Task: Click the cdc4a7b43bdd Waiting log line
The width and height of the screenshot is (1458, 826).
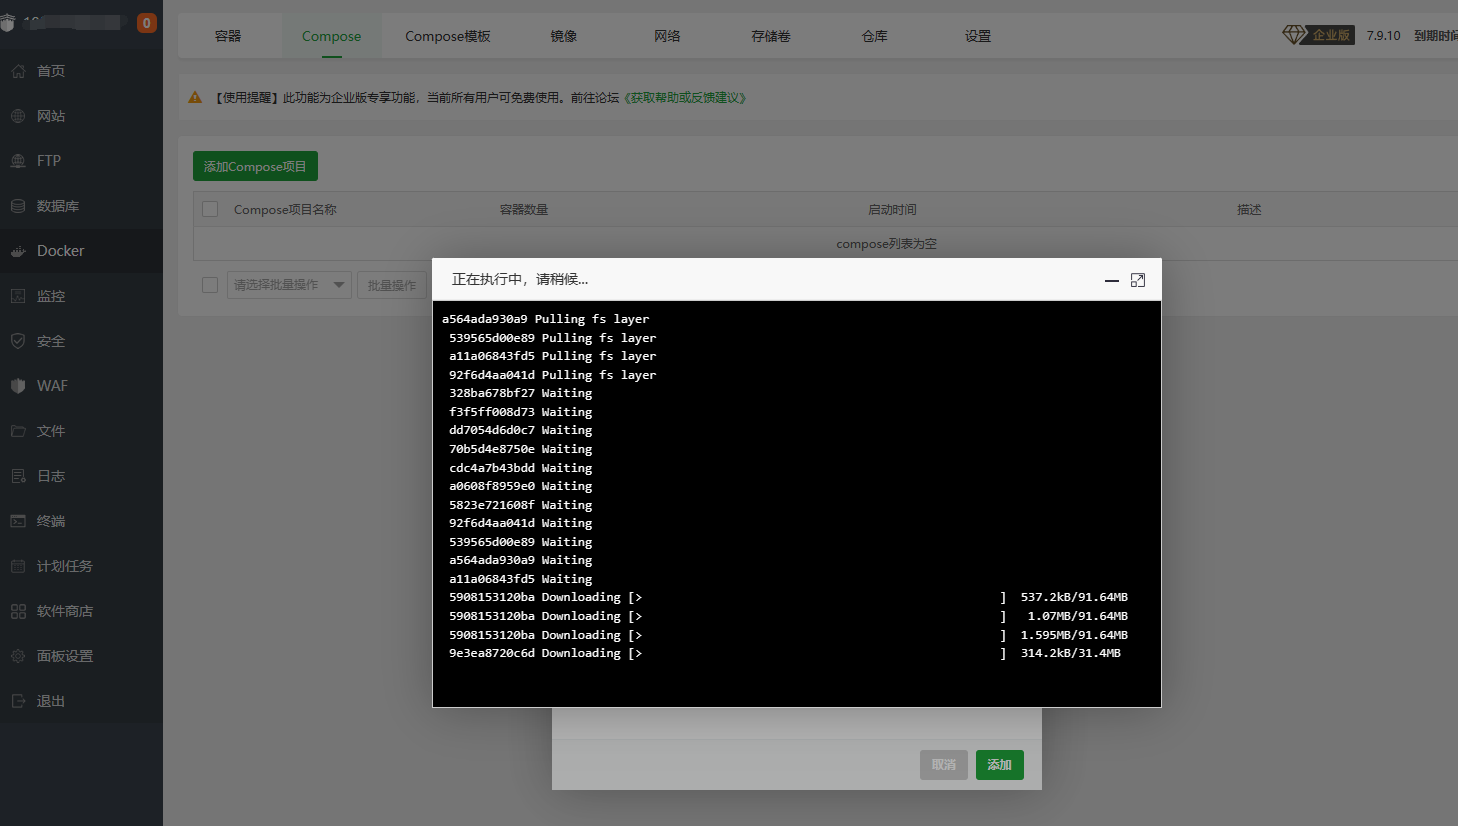Action: click(x=520, y=468)
